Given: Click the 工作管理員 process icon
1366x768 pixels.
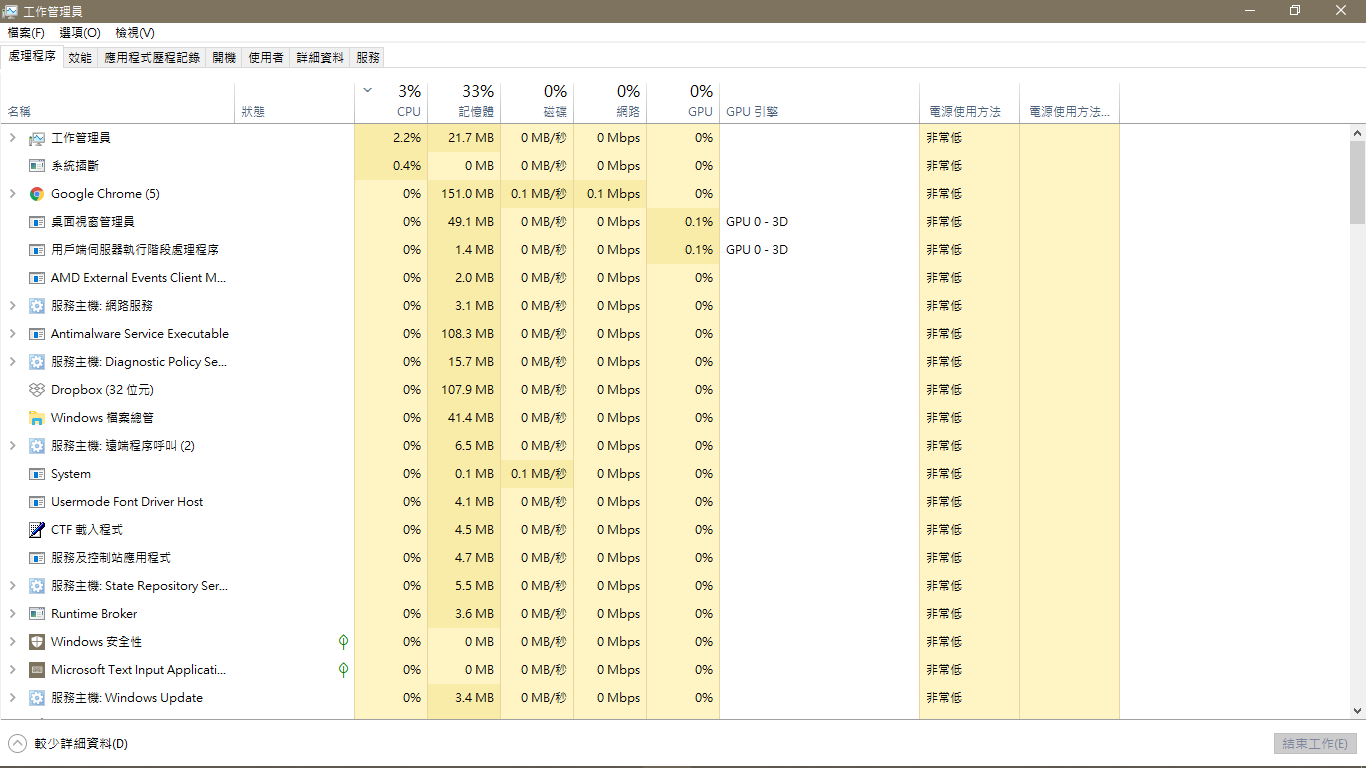Looking at the screenshot, I should tap(37, 138).
